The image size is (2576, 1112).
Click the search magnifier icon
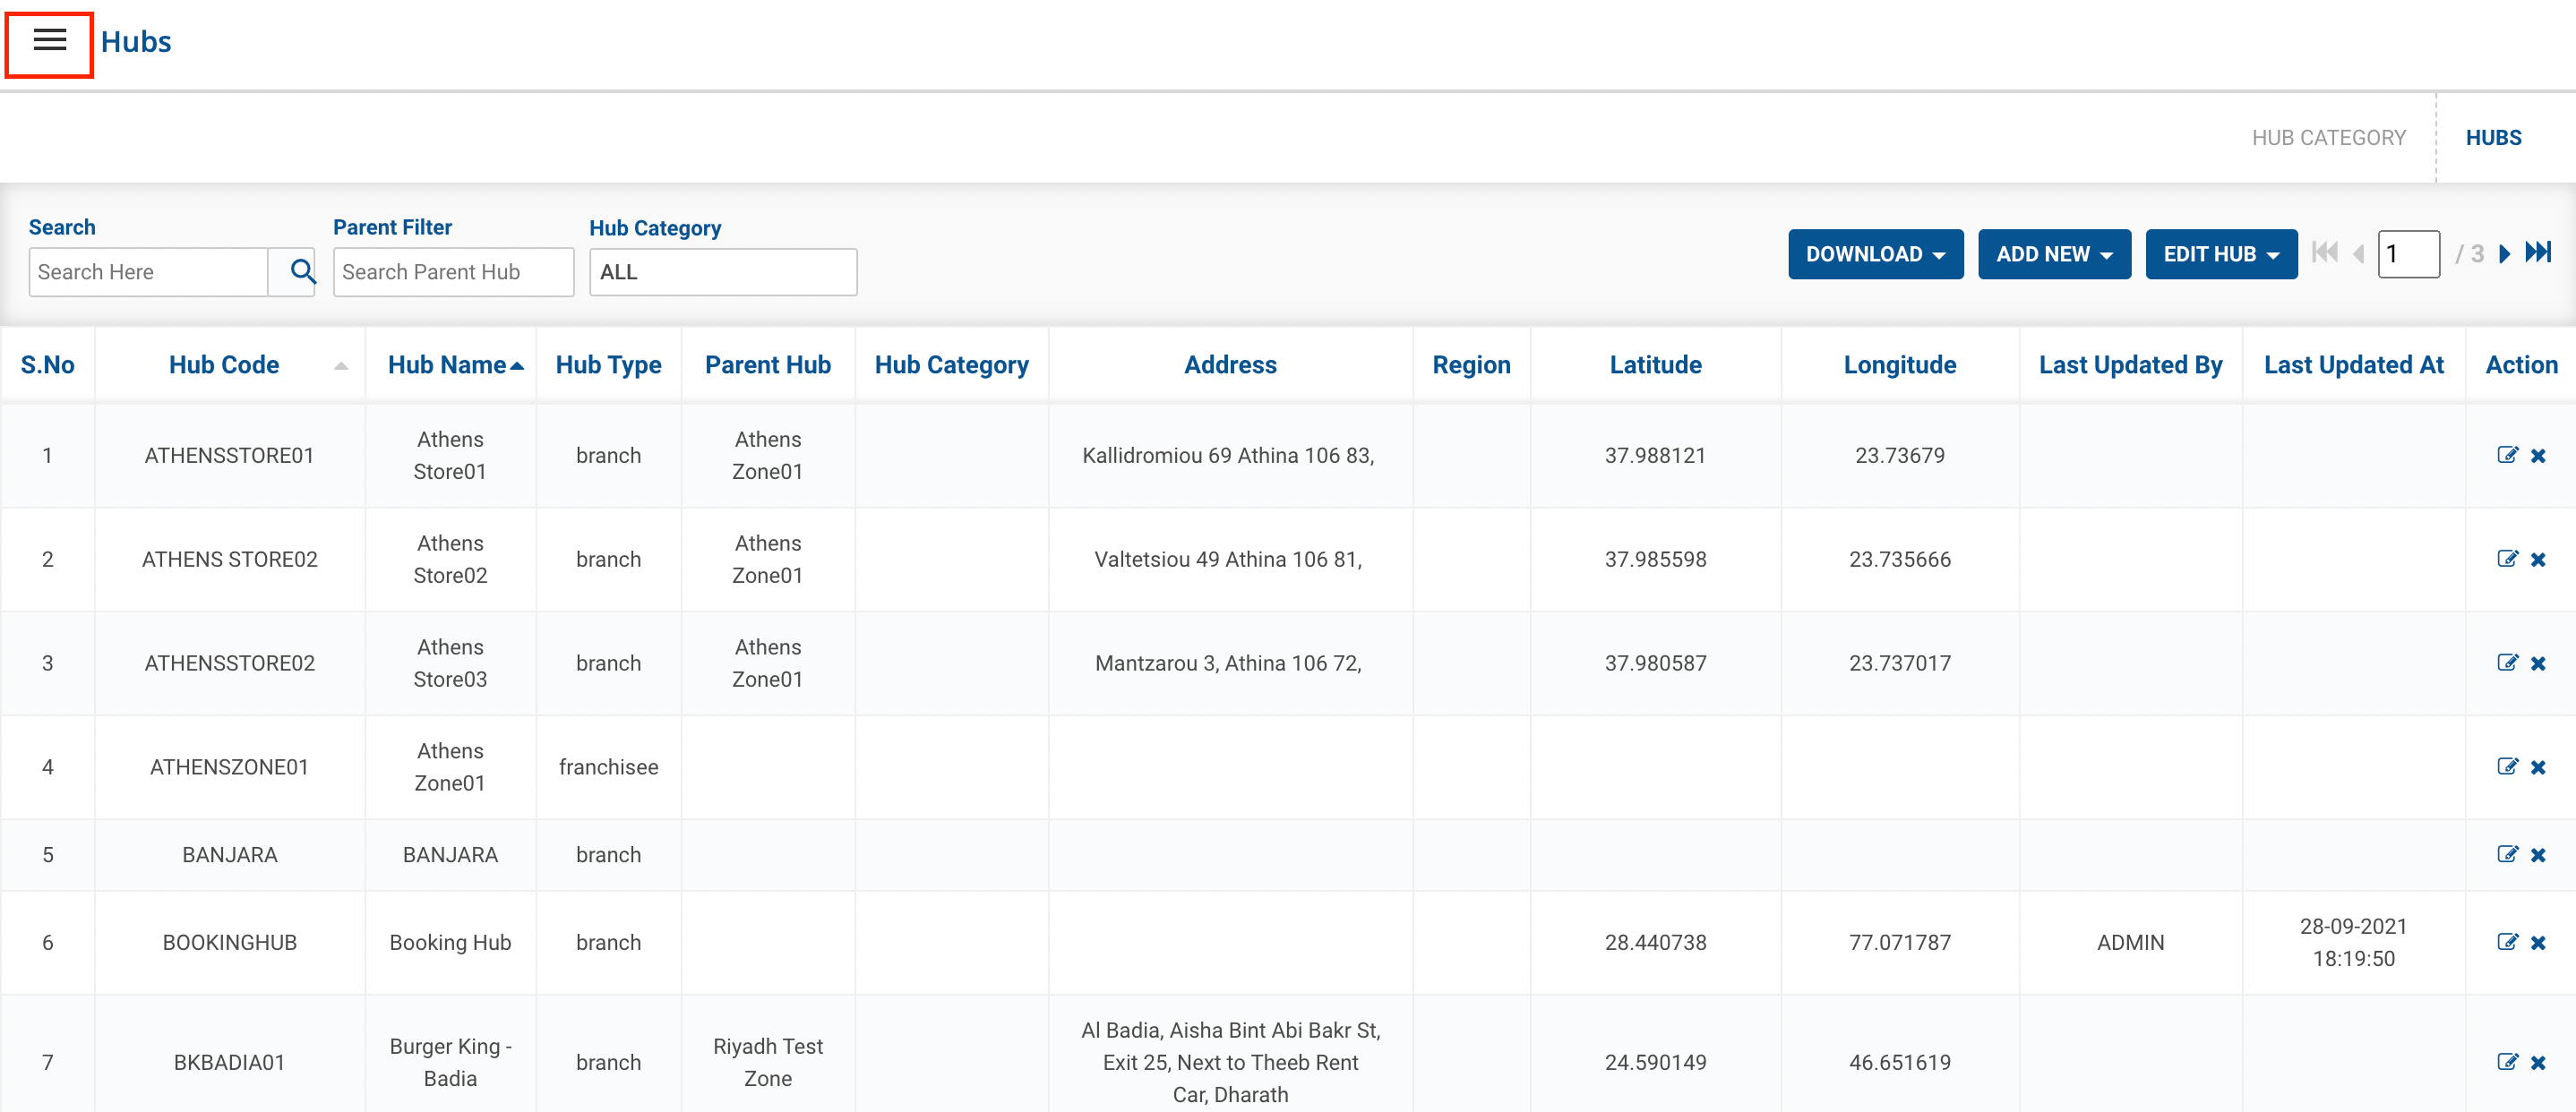[302, 271]
